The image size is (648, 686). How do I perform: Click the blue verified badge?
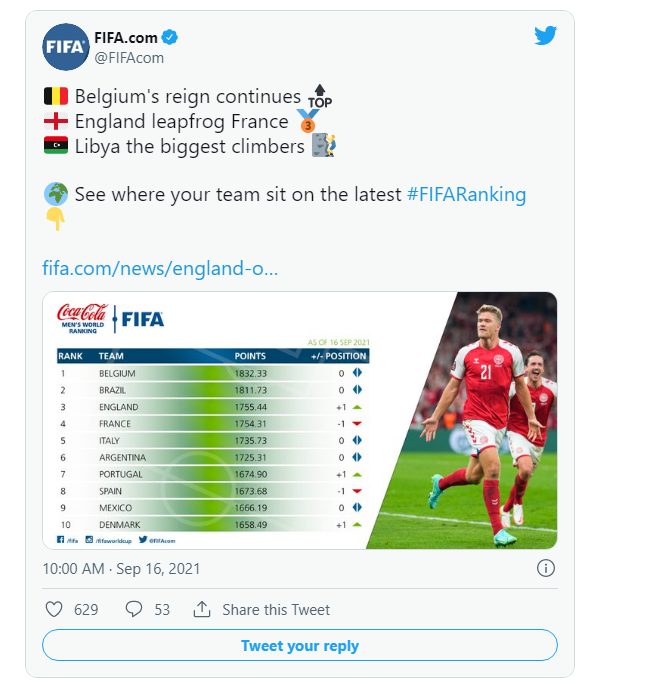pos(171,38)
